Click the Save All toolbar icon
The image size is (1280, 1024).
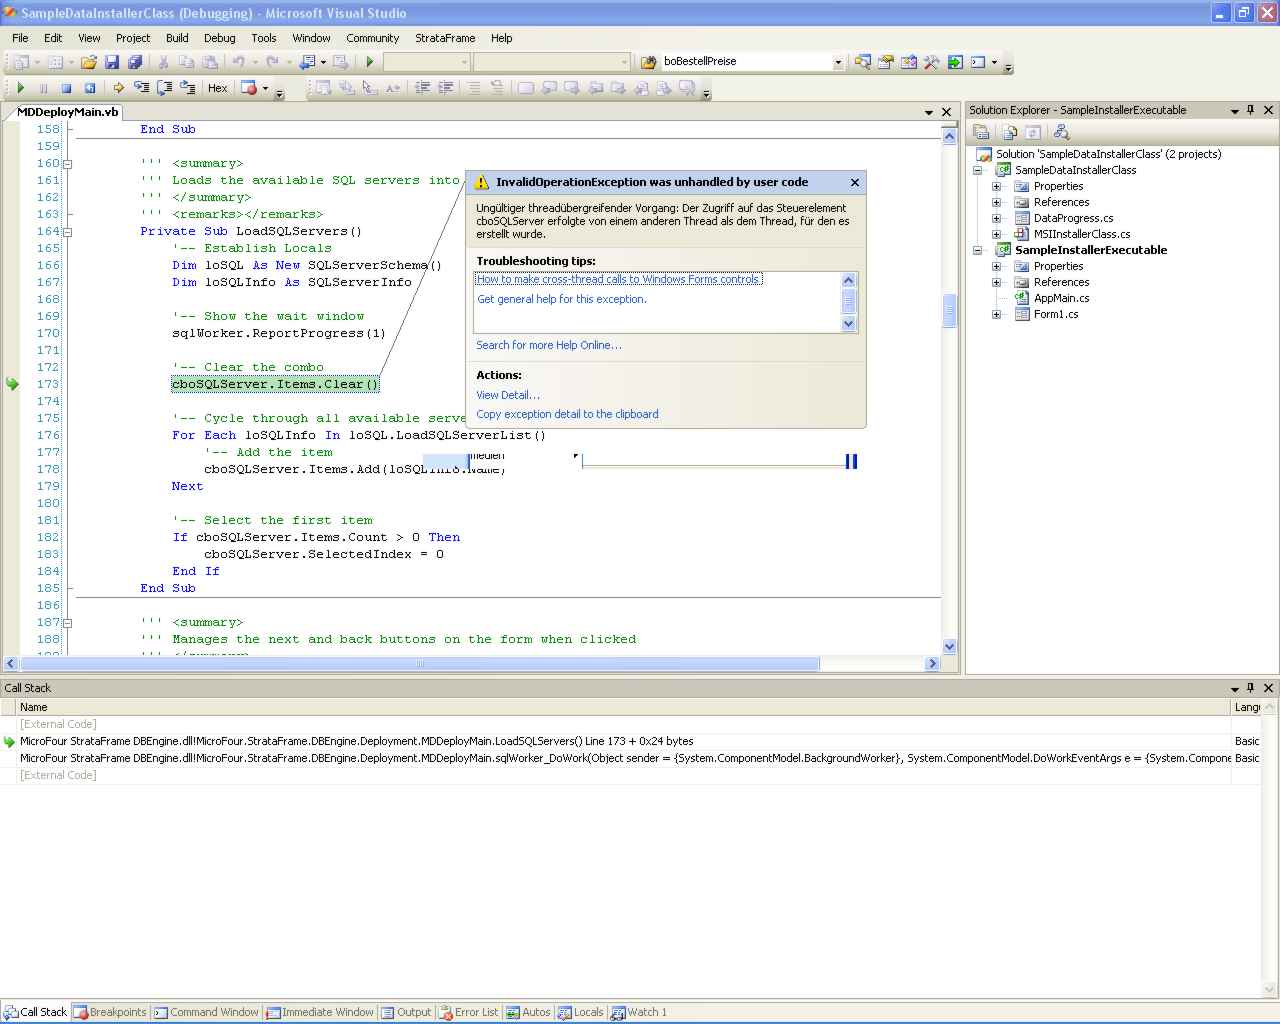coord(134,62)
